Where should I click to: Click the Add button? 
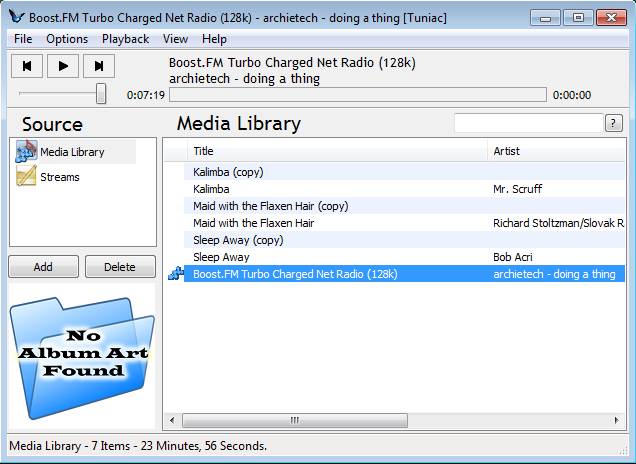click(x=43, y=266)
